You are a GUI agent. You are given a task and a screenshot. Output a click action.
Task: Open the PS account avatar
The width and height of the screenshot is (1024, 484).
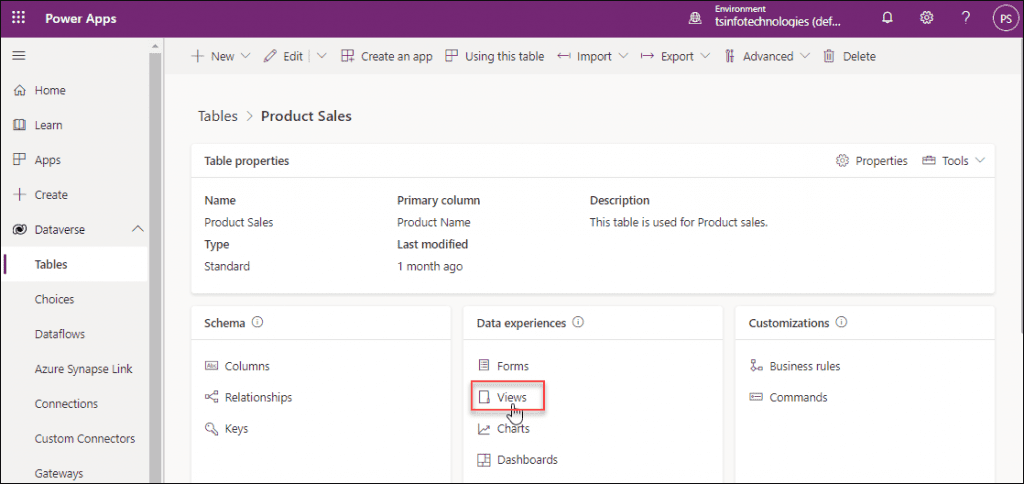[x=1005, y=18]
